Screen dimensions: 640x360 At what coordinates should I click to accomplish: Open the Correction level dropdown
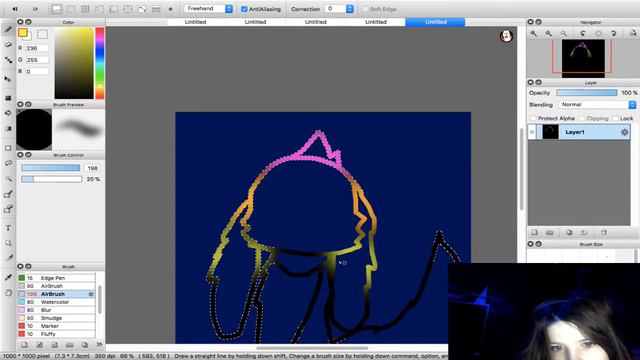[339, 9]
